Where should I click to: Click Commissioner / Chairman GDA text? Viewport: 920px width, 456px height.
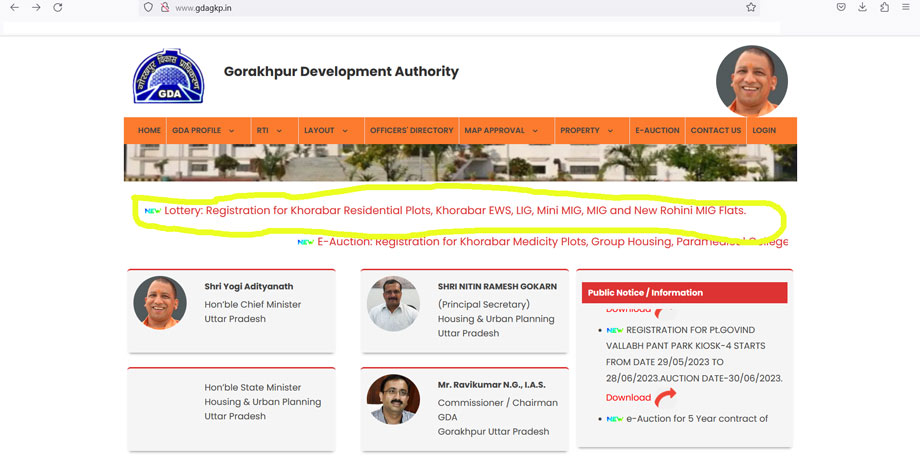pyautogui.click(x=498, y=410)
